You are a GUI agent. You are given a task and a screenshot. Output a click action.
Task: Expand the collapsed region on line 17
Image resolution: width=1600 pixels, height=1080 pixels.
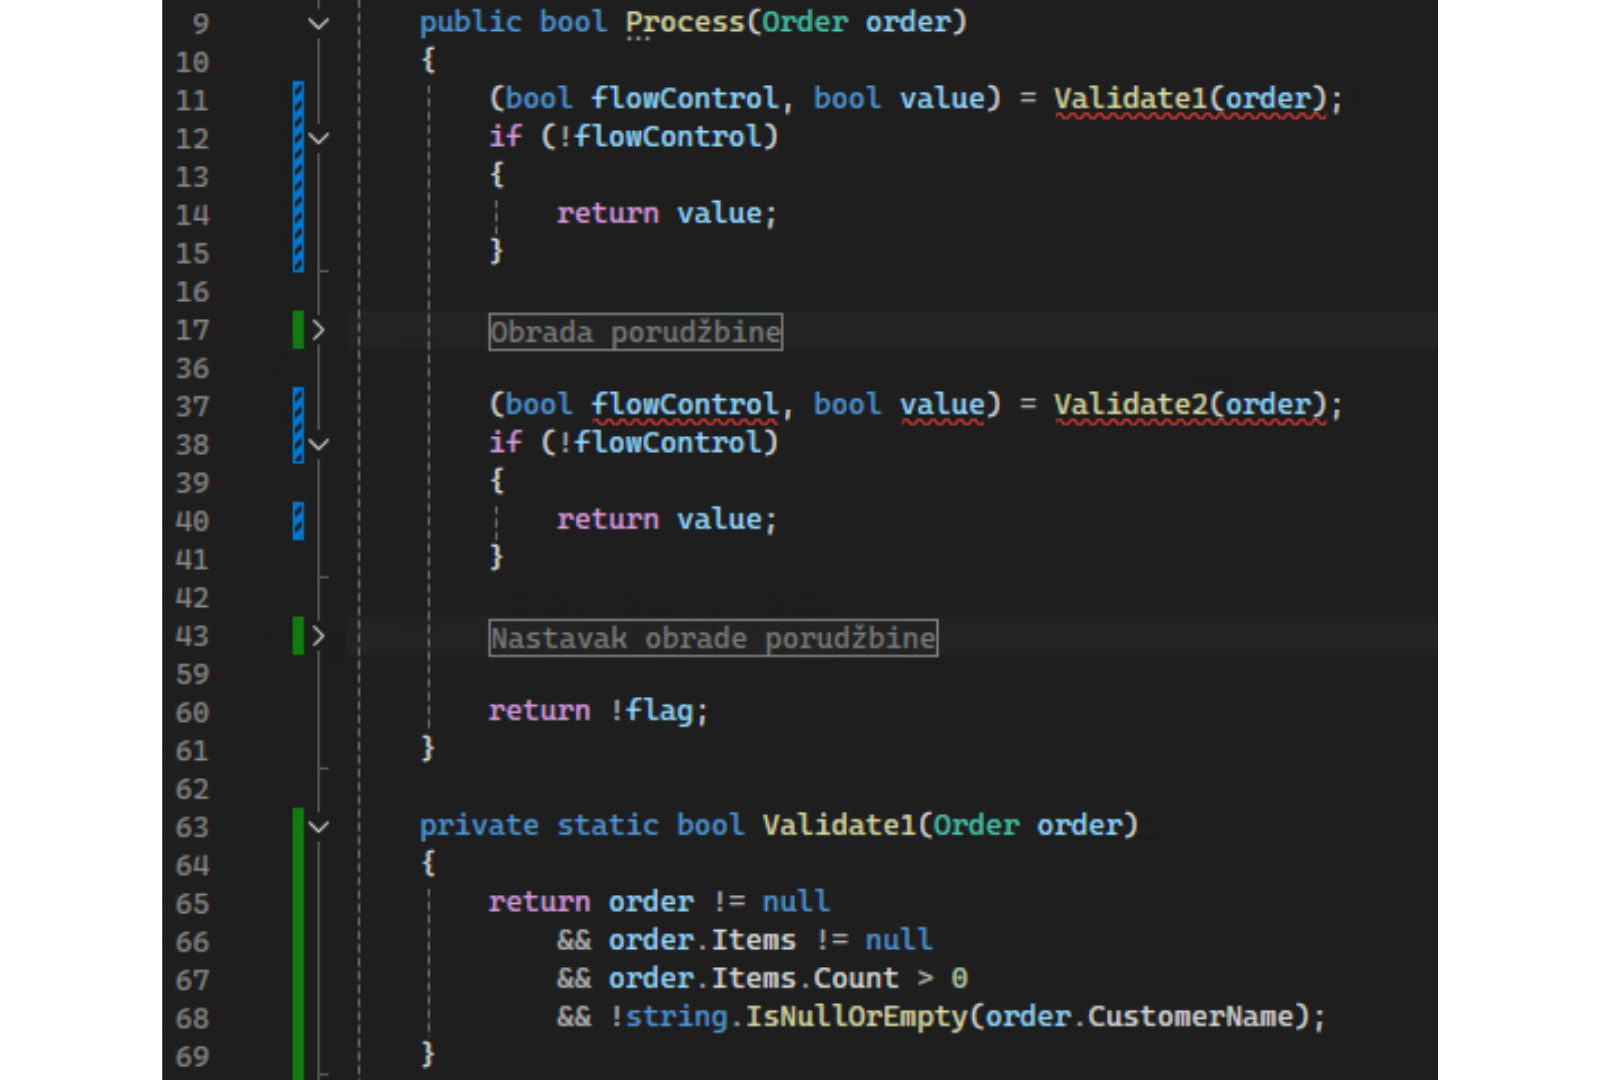tap(318, 330)
